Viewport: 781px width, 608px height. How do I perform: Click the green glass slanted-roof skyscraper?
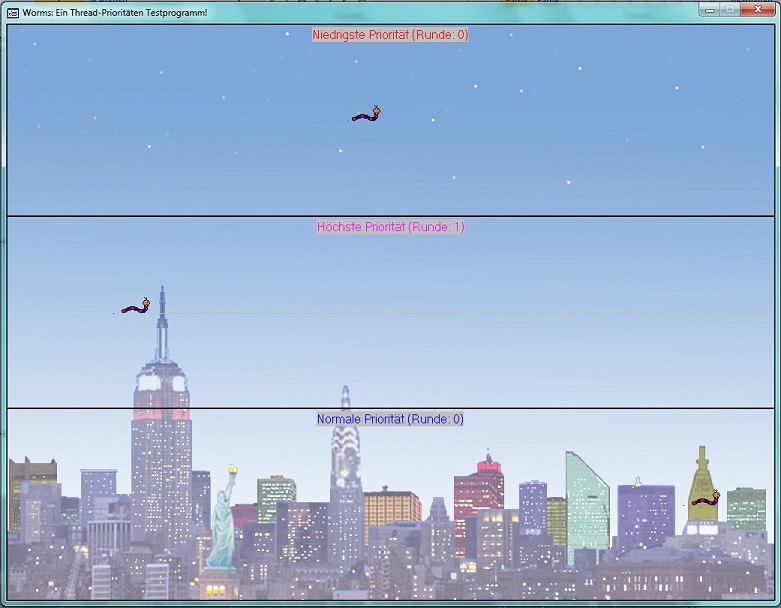586,505
